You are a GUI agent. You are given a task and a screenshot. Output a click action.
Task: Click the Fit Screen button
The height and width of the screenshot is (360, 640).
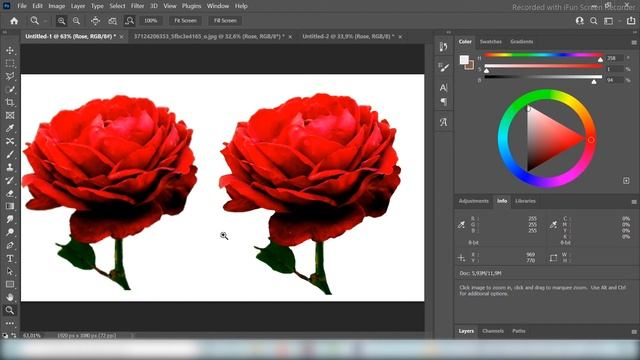tap(185, 20)
